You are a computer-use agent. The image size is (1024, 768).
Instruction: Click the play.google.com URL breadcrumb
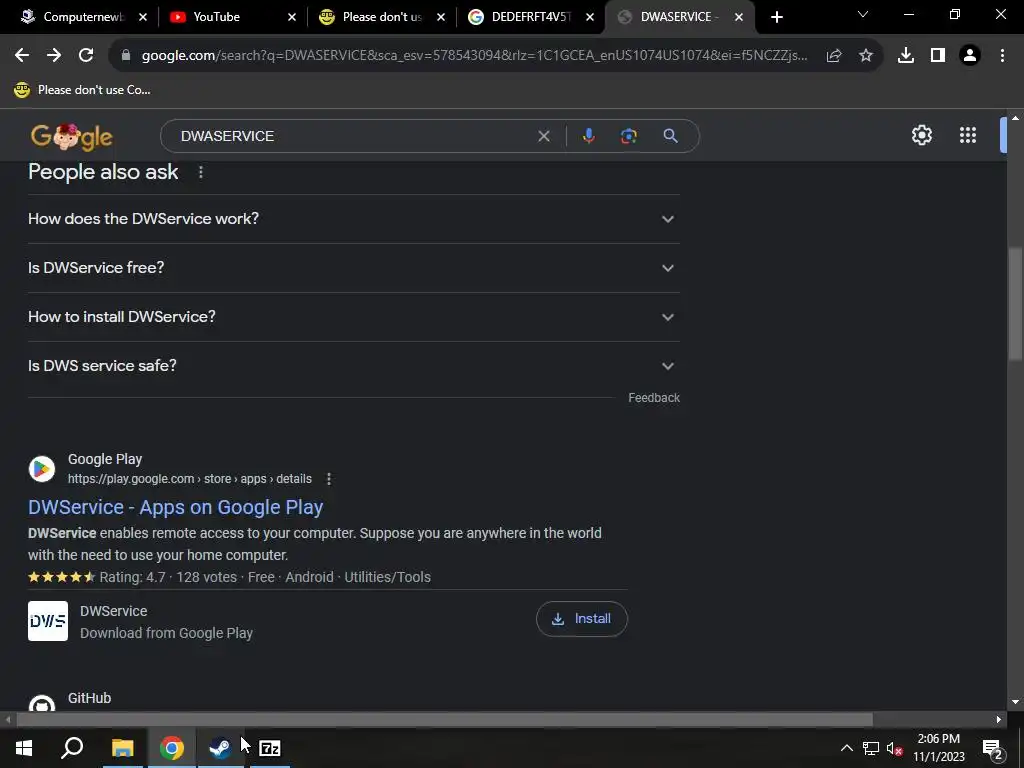pos(189,479)
